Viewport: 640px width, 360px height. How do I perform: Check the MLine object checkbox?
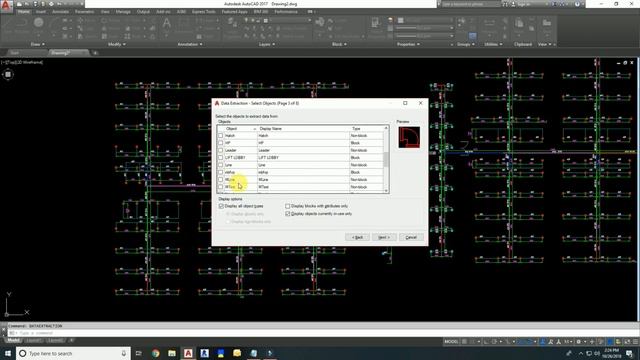(221, 180)
